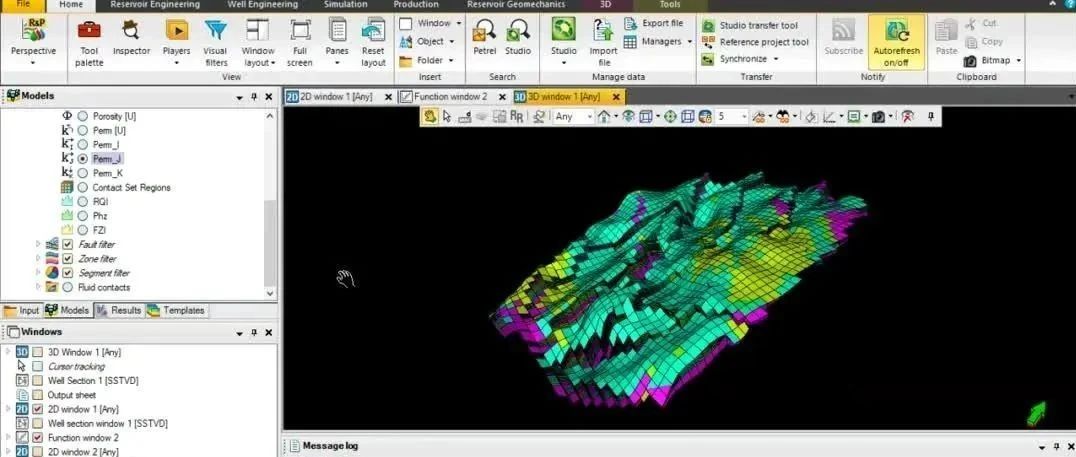Image resolution: width=1076 pixels, height=457 pixels.
Task: Select the arrow pointer tool in 3D toolbar
Action: tap(447, 117)
